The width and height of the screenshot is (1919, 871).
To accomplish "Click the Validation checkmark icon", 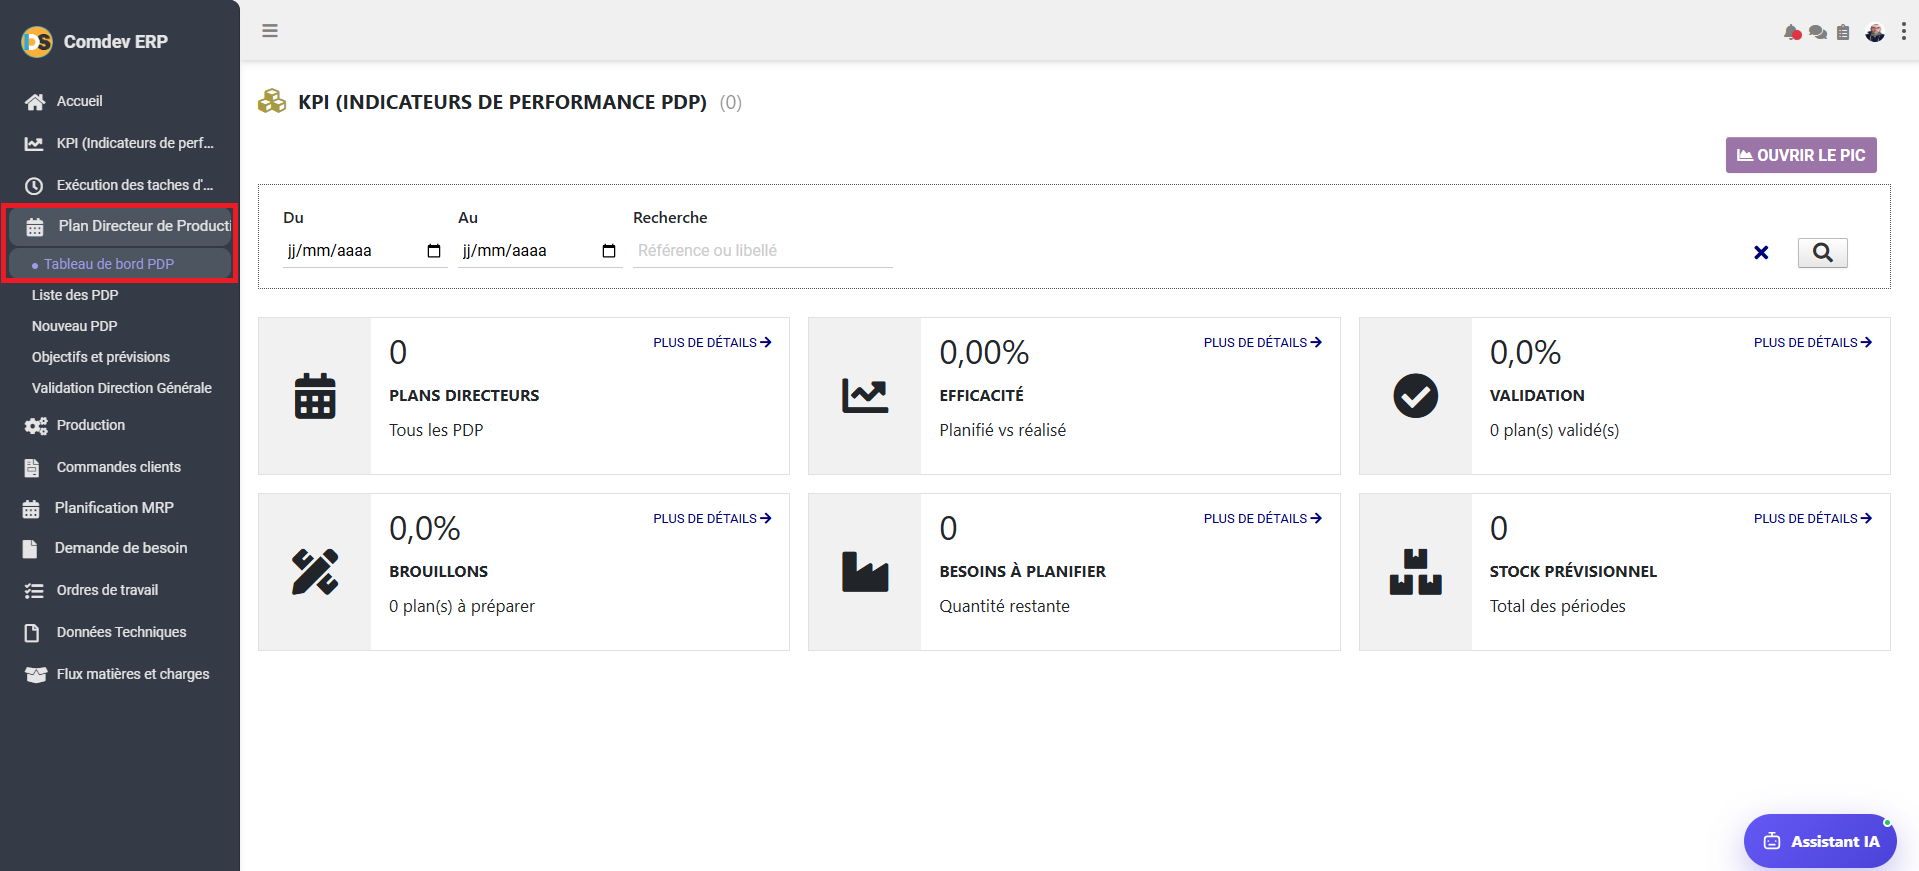I will [1416, 396].
